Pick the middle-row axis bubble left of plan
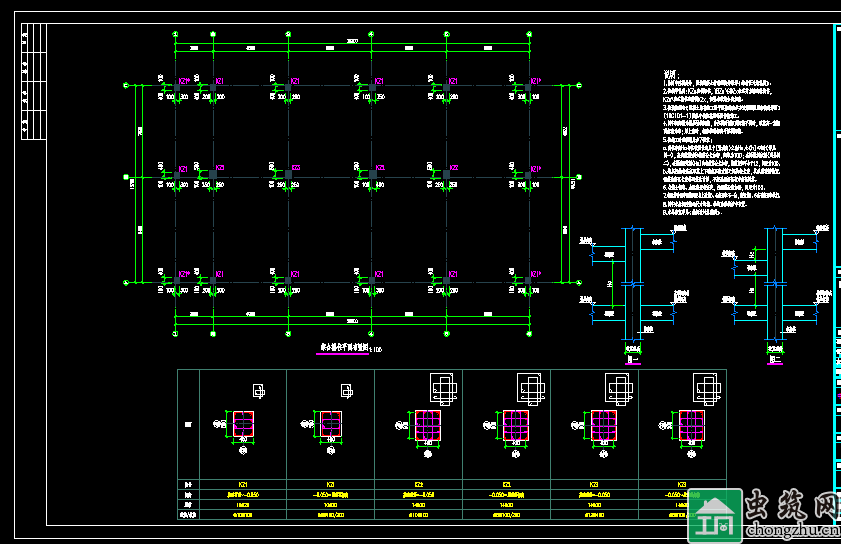This screenshot has width=841, height=544. coord(125,180)
